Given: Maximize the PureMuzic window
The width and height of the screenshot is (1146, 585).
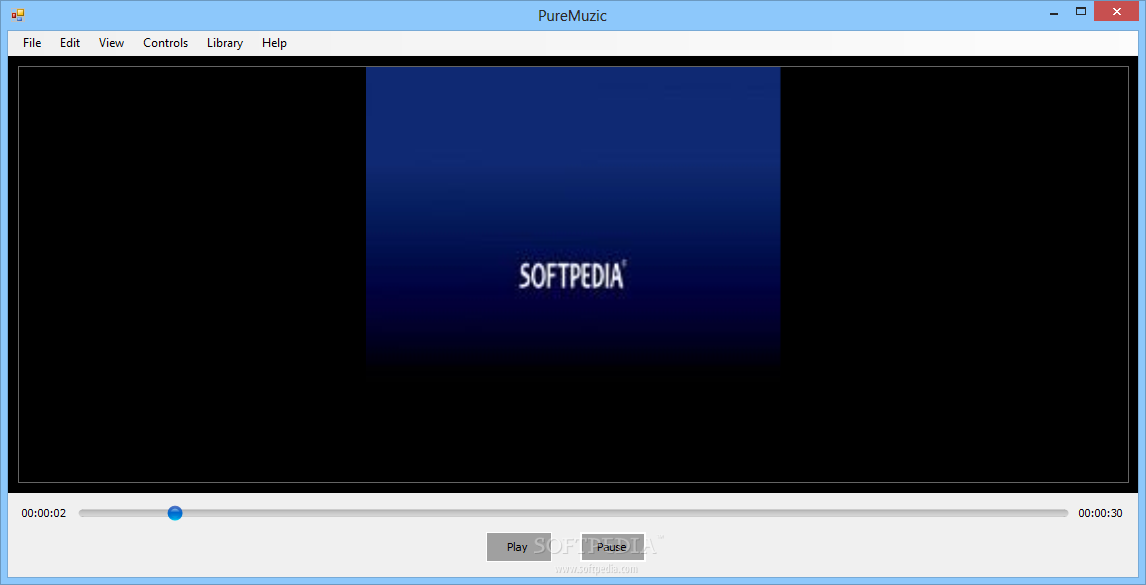Looking at the screenshot, I should 1080,12.
